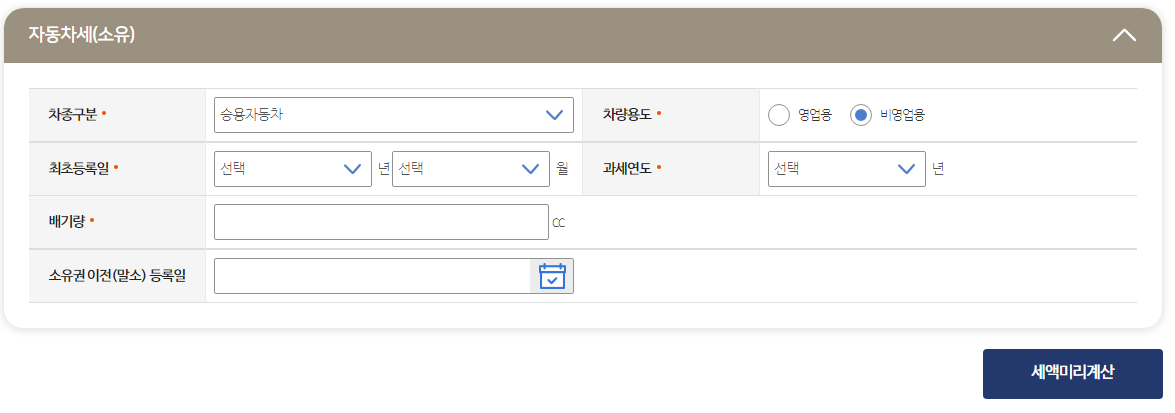The width and height of the screenshot is (1175, 413).
Task: Open the 최초등록일 year dropdown
Action: (x=293, y=169)
